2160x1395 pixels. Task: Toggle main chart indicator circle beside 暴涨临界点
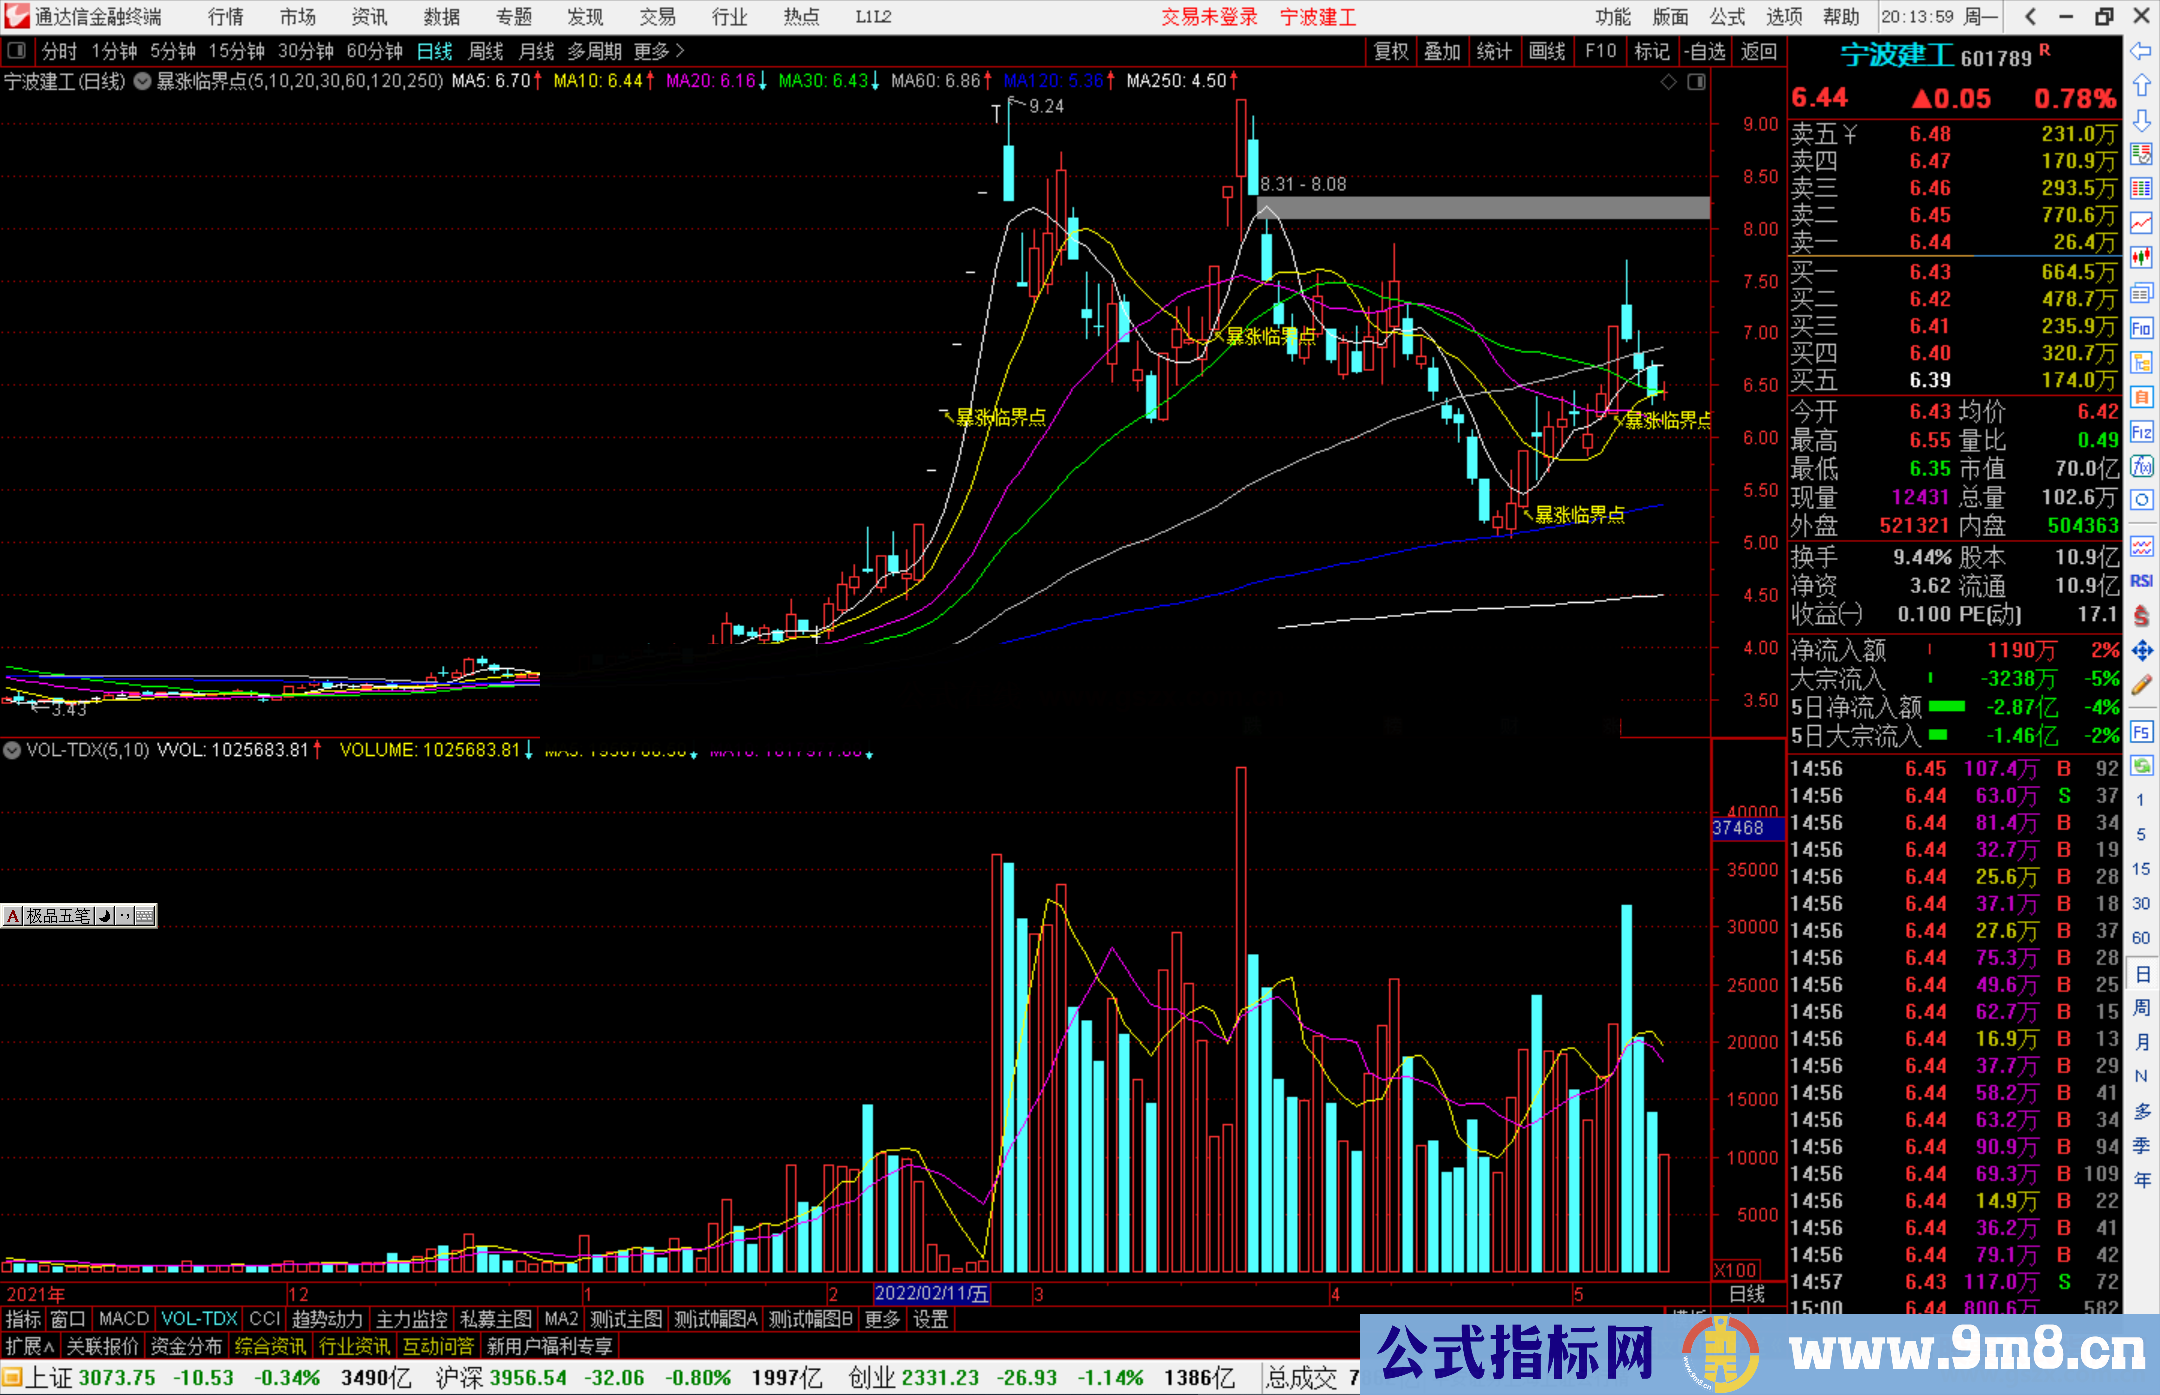(x=142, y=81)
